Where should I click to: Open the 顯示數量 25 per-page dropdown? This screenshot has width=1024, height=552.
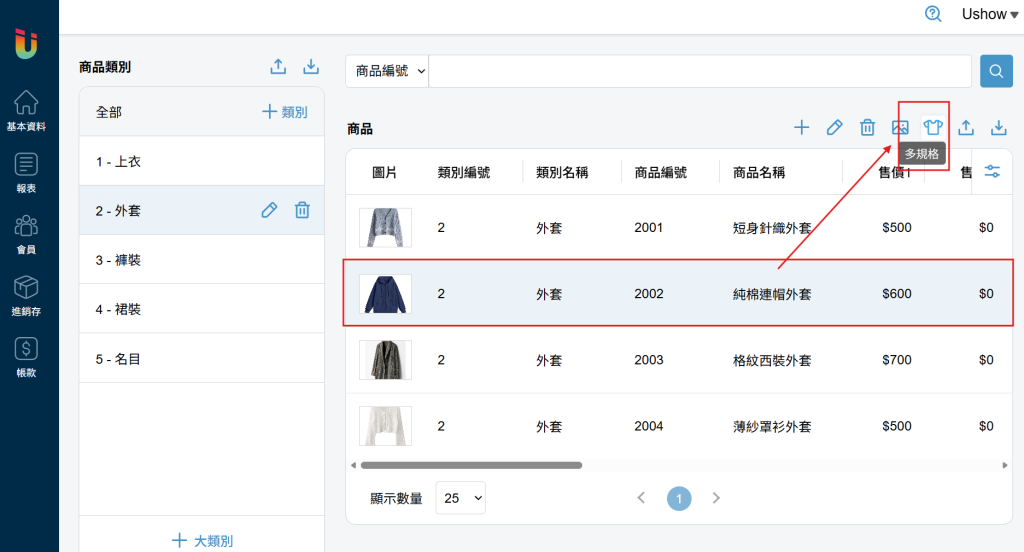(460, 498)
